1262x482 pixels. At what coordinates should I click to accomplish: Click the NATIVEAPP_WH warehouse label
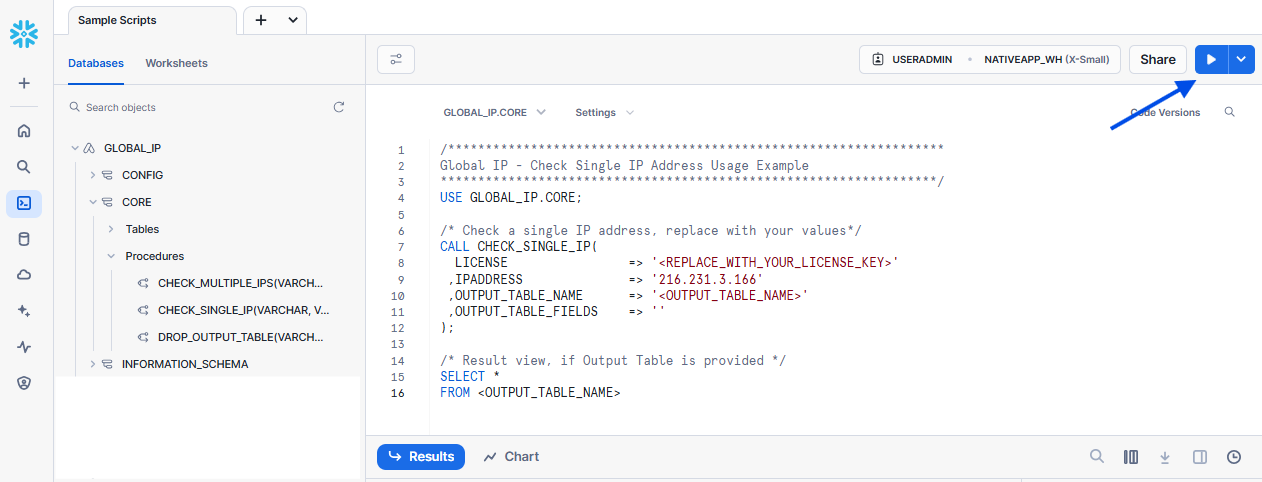pyautogui.click(x=1021, y=59)
